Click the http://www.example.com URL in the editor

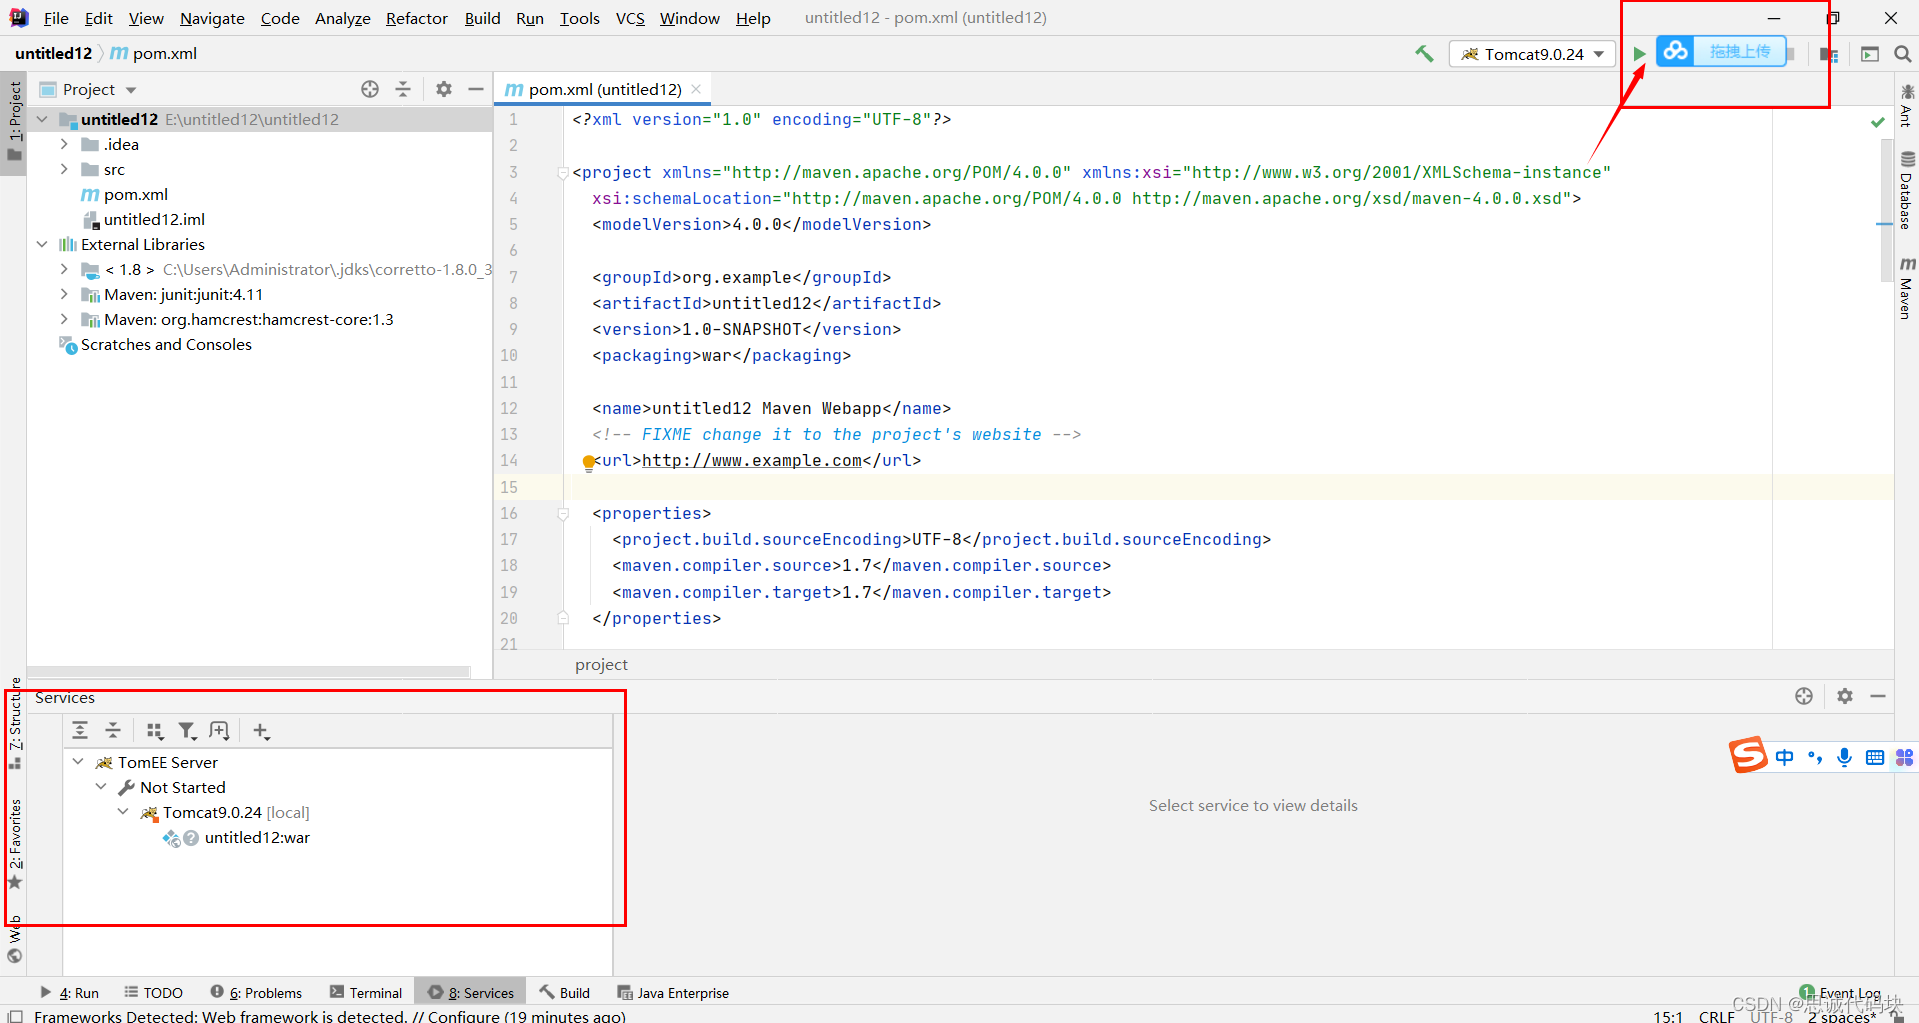click(x=752, y=460)
